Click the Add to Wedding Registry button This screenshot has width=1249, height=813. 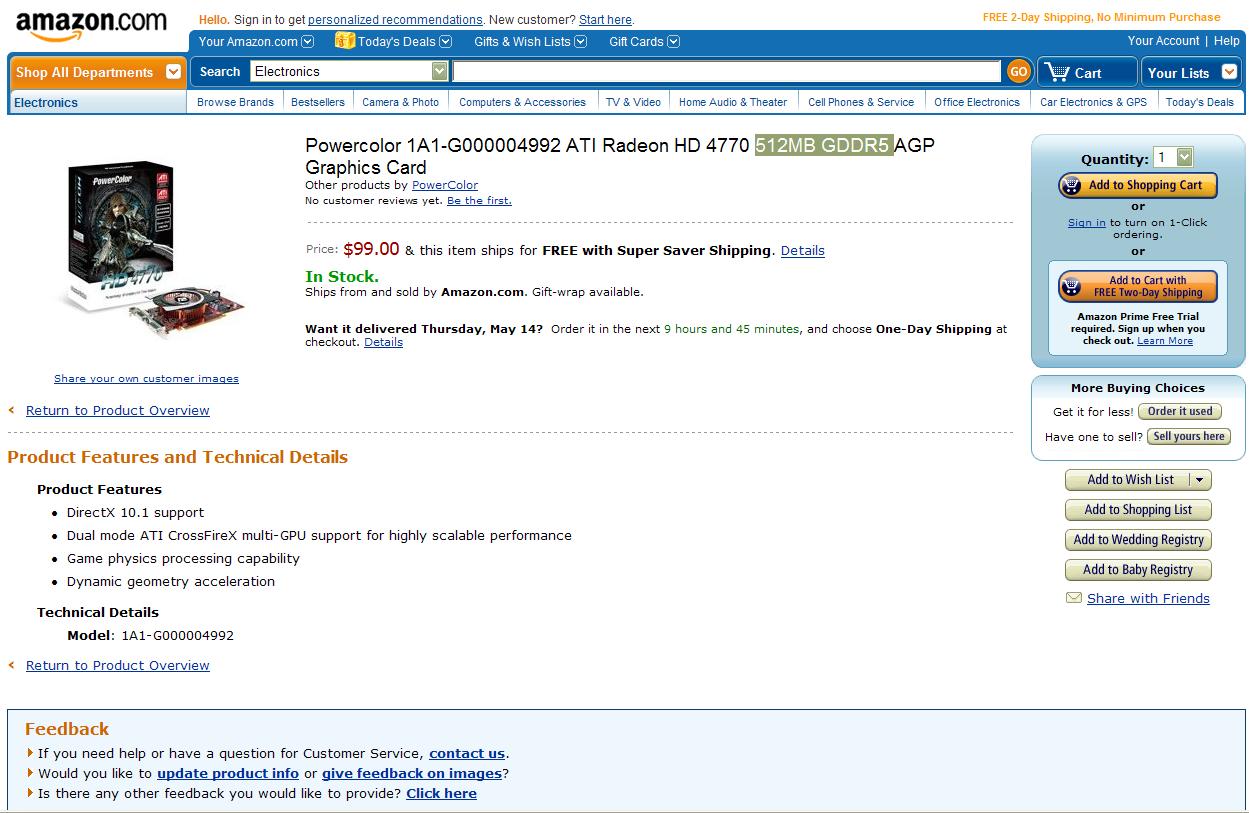click(x=1138, y=540)
